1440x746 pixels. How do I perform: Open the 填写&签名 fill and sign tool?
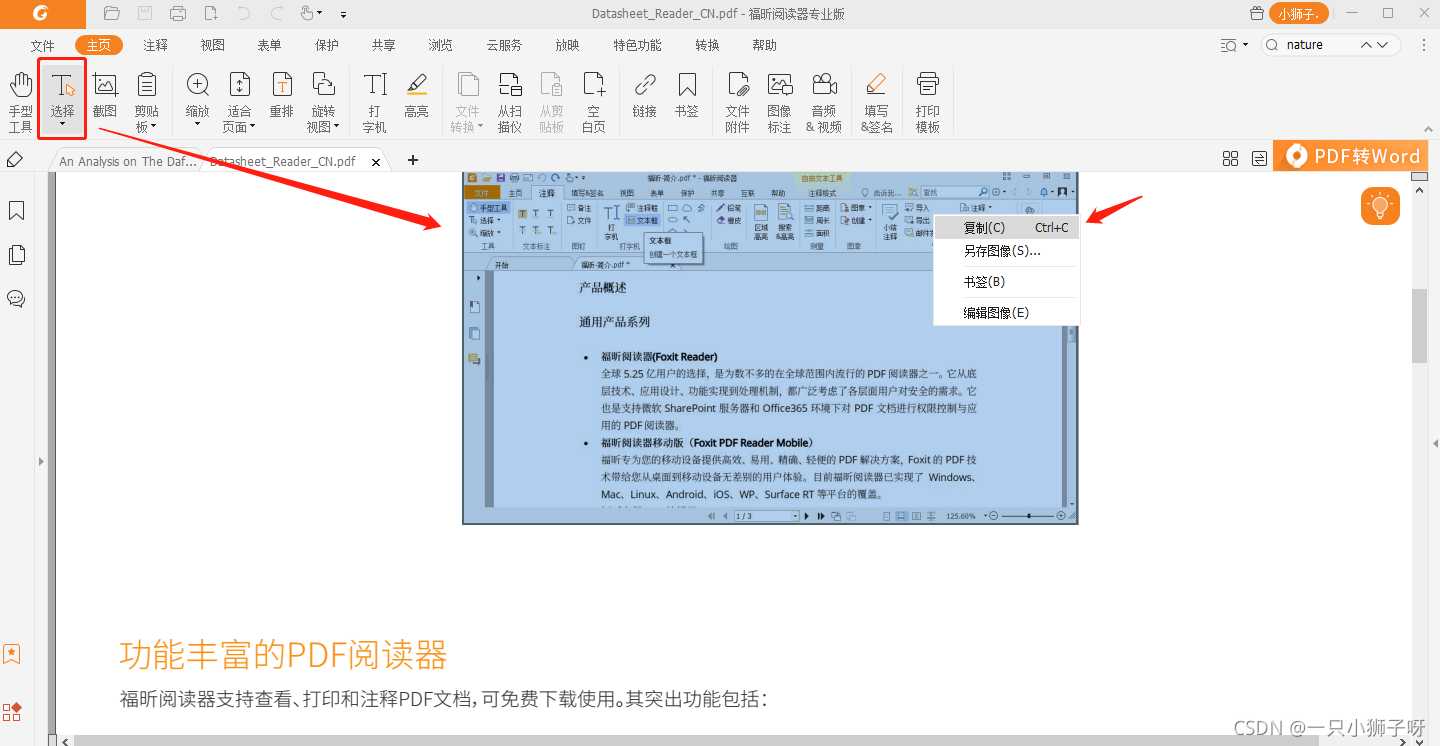click(877, 102)
